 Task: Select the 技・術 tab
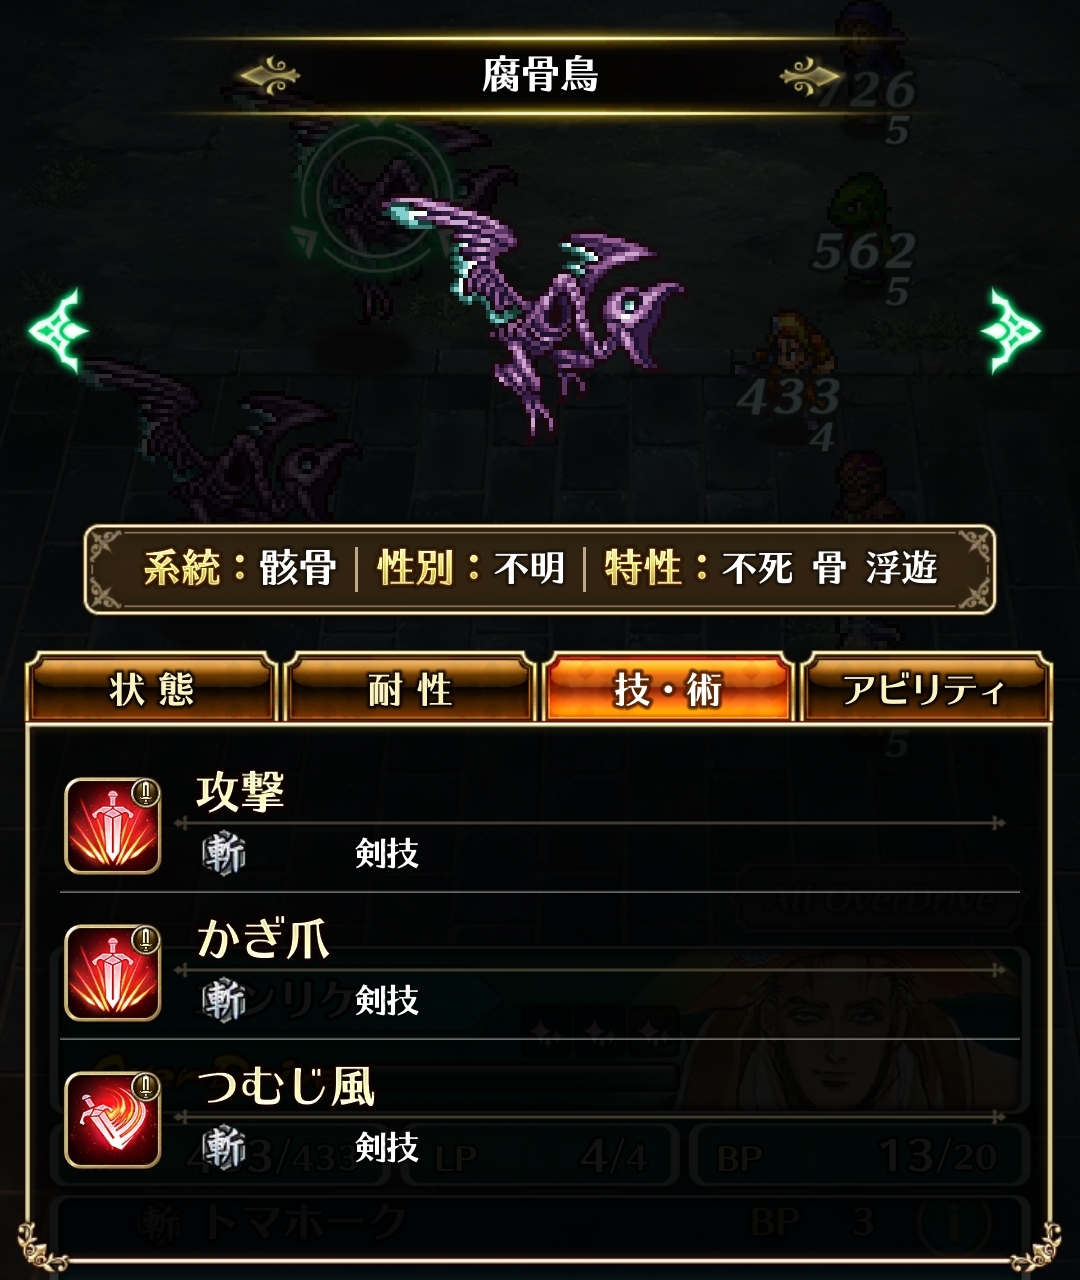668,689
